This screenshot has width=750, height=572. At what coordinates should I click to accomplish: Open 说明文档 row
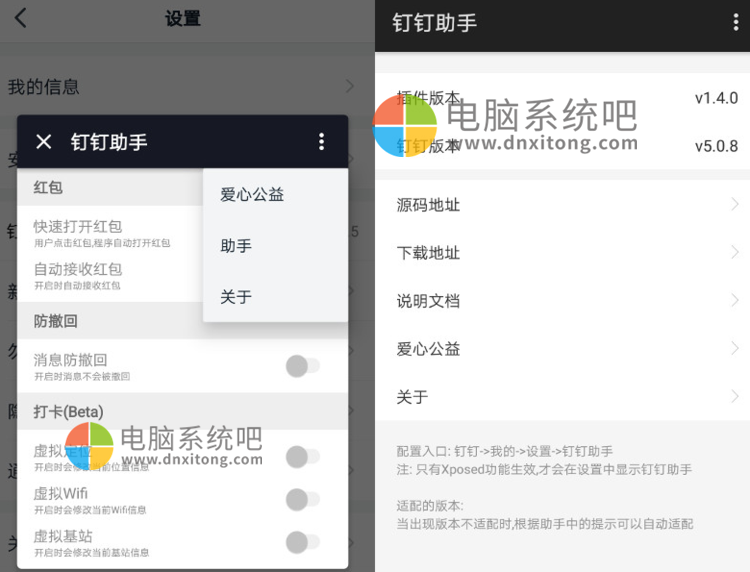(562, 301)
